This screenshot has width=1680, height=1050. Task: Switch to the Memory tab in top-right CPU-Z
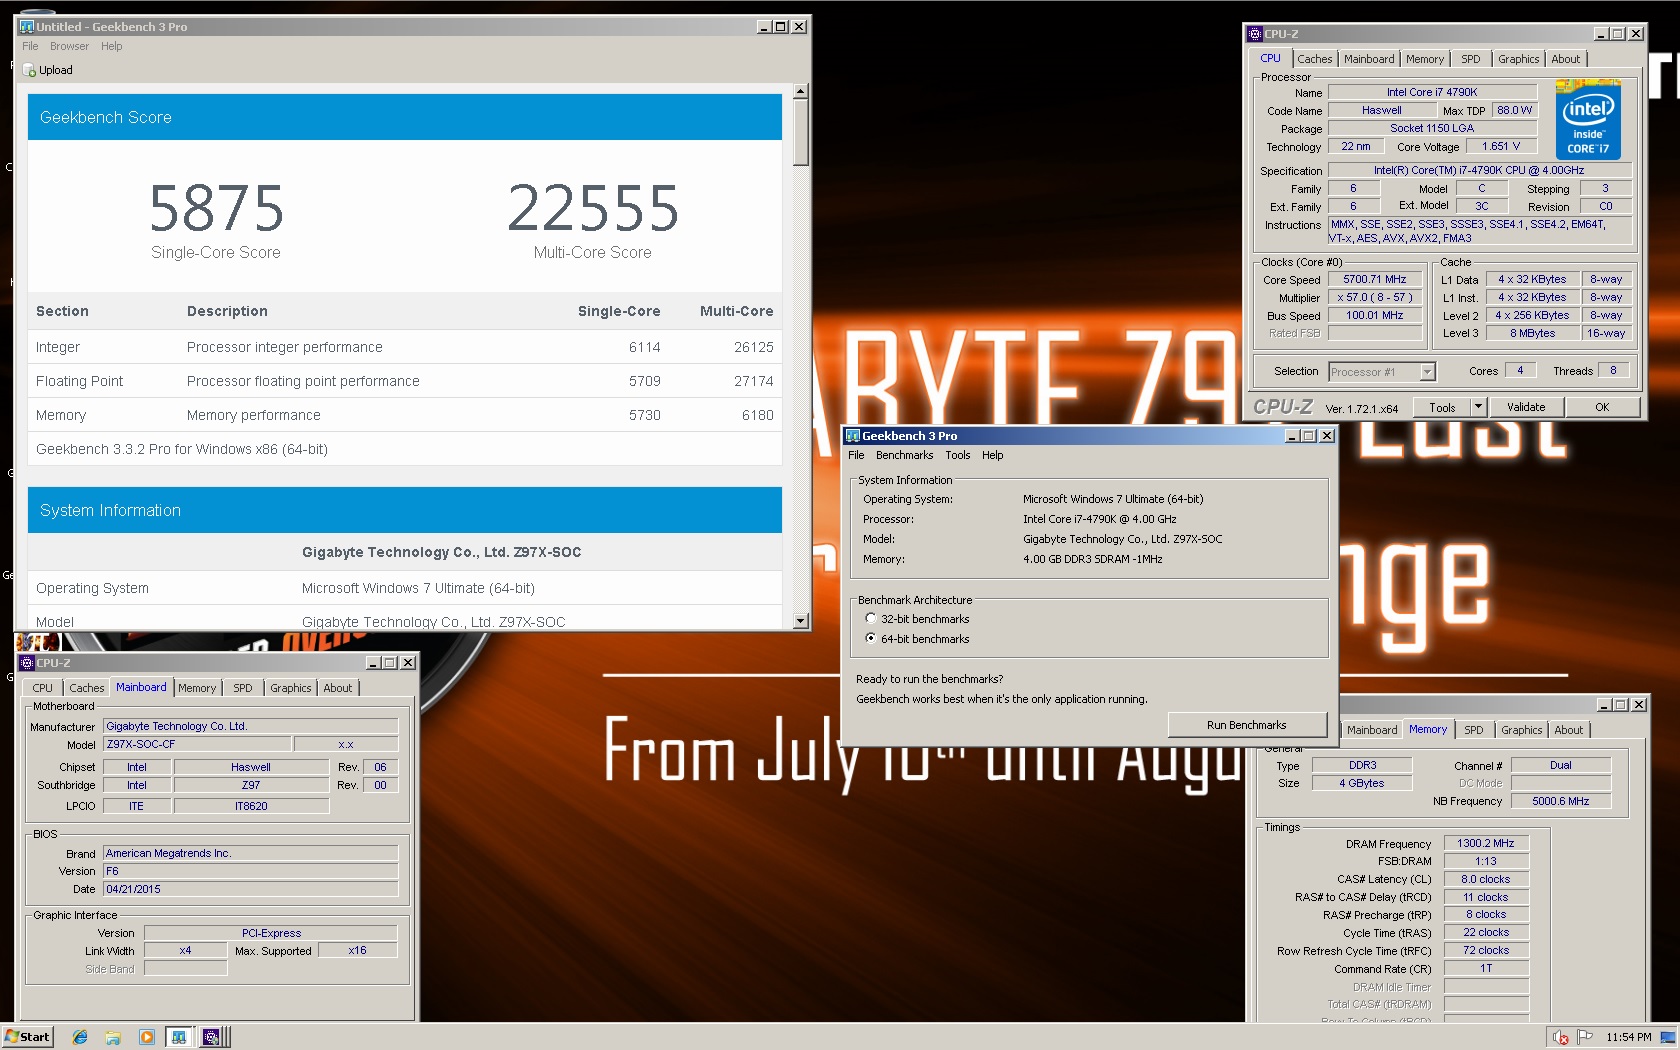(x=1424, y=59)
